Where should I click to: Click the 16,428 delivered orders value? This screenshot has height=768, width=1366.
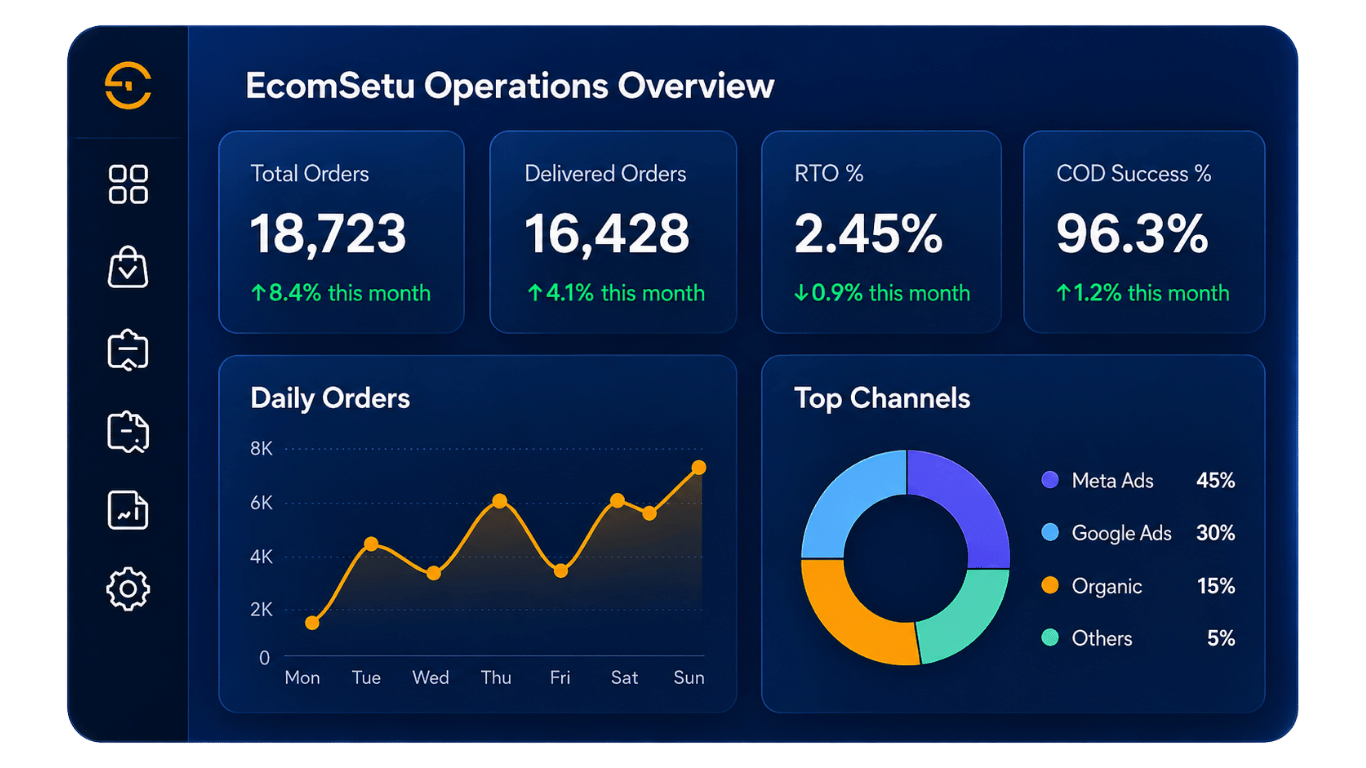[607, 234]
